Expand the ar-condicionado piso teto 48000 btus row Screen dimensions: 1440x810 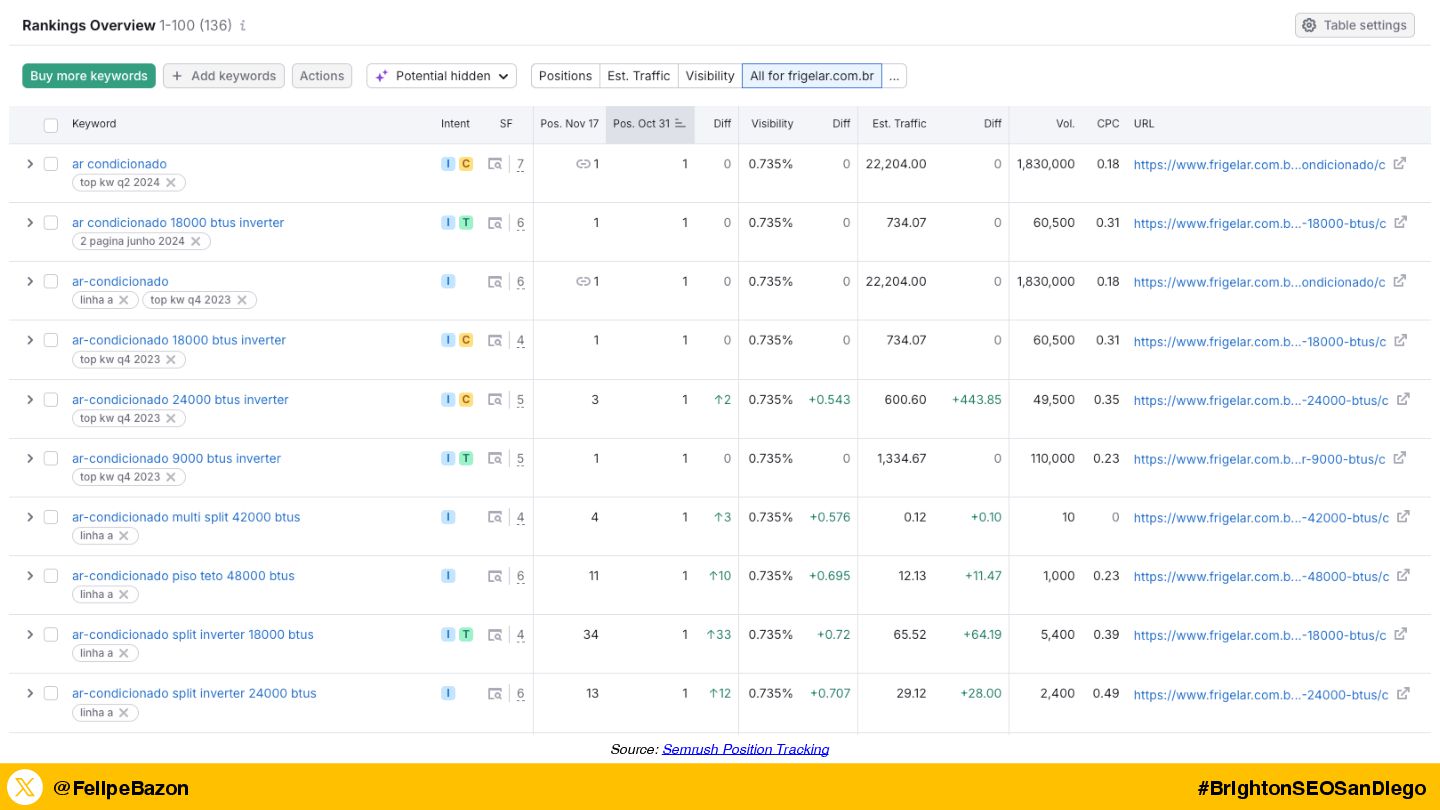pos(30,576)
